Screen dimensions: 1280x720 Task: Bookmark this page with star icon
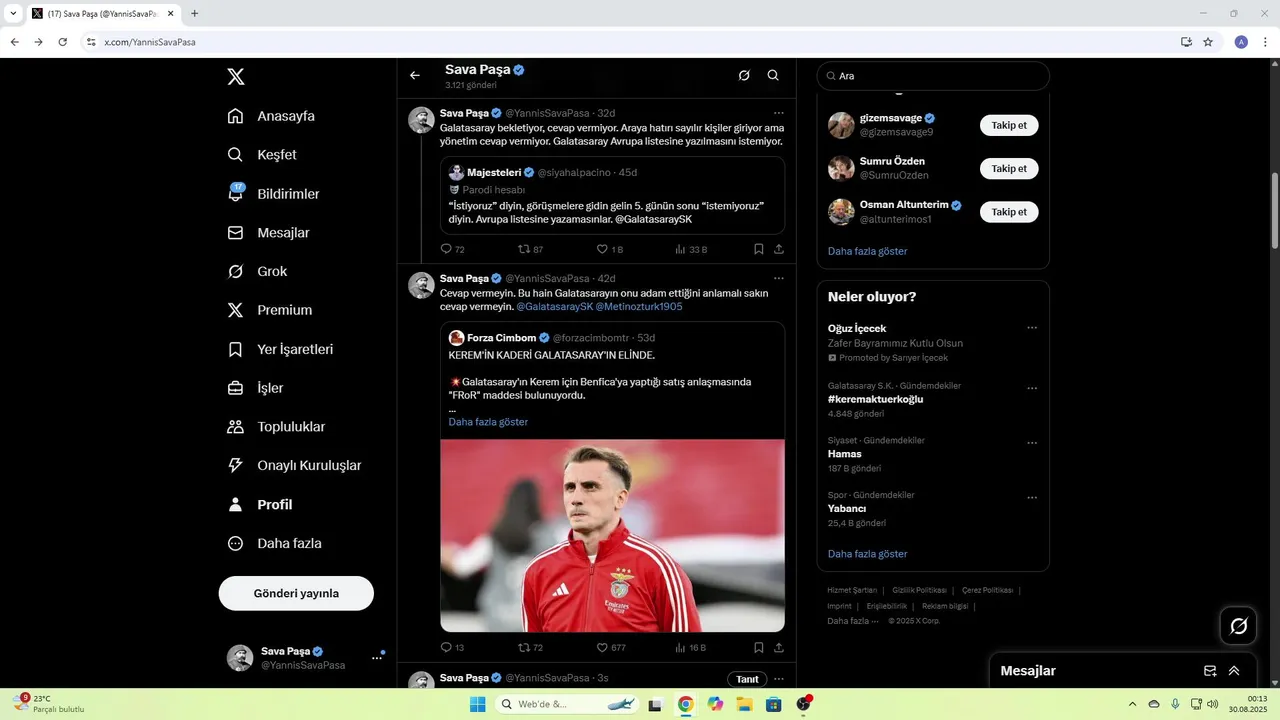point(1208,42)
